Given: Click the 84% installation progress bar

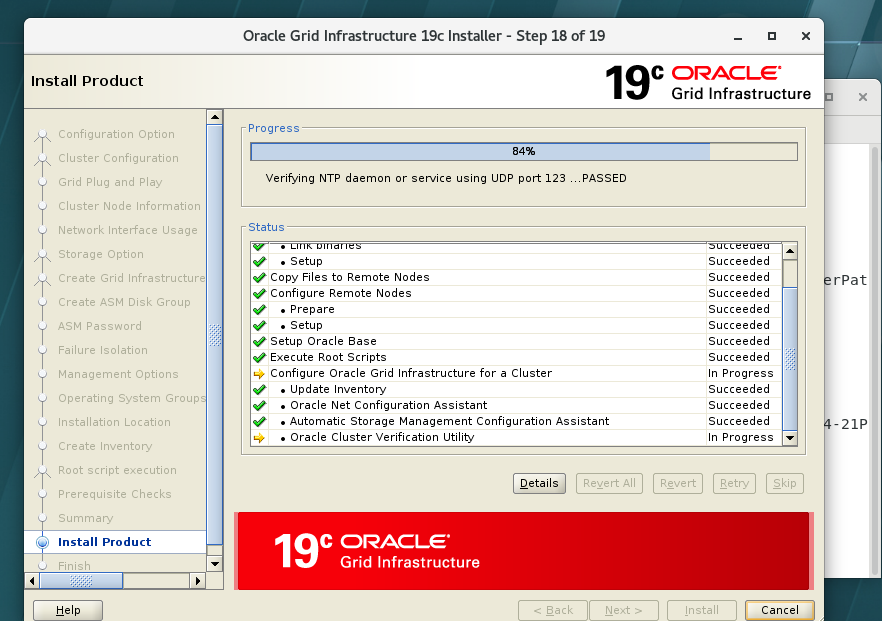Looking at the screenshot, I should (x=524, y=151).
